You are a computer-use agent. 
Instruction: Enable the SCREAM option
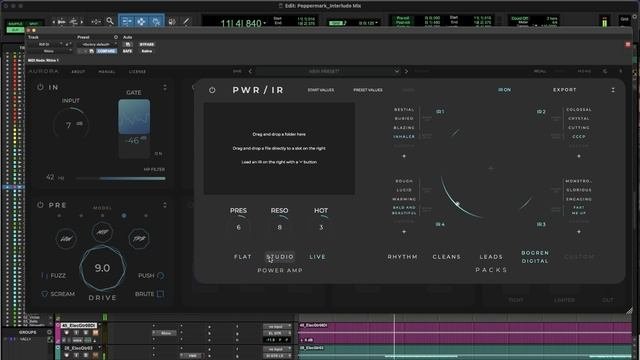click(x=58, y=293)
